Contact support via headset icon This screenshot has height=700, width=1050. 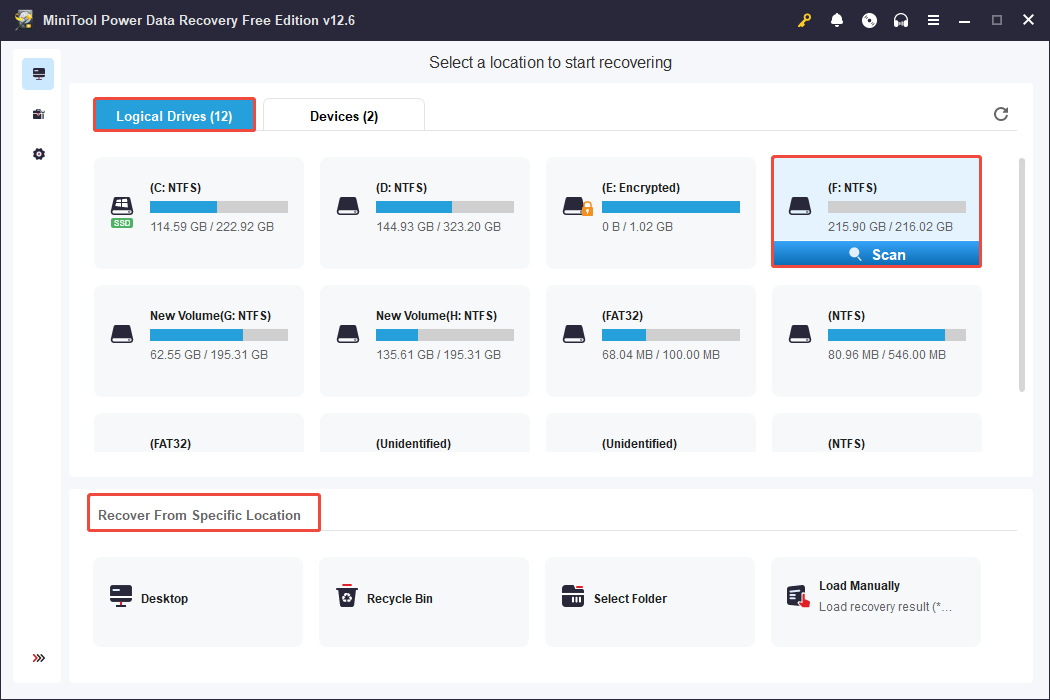pyautogui.click(x=901, y=19)
